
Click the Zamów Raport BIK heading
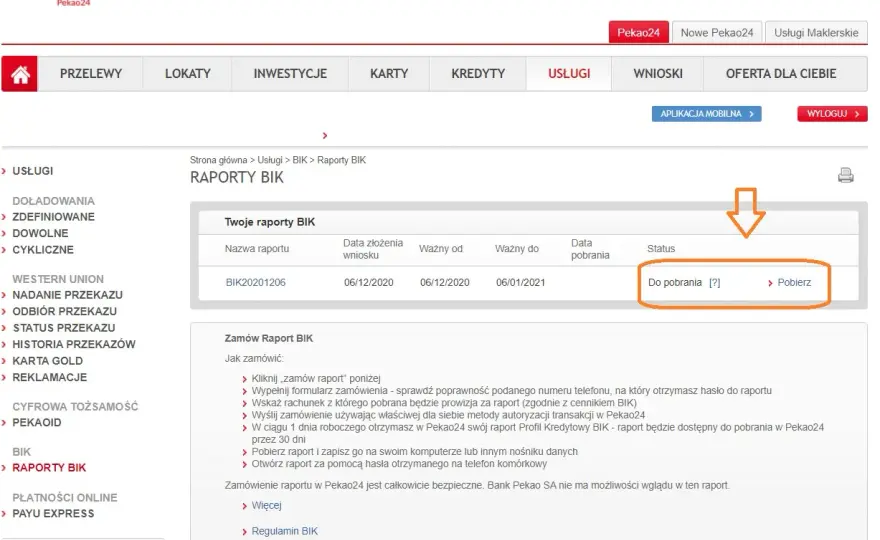click(268, 338)
